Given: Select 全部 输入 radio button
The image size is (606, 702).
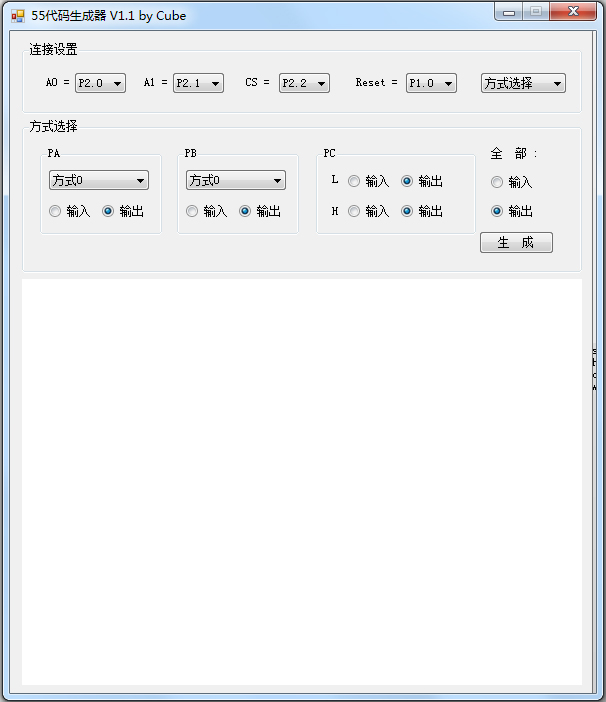Looking at the screenshot, I should click(498, 182).
